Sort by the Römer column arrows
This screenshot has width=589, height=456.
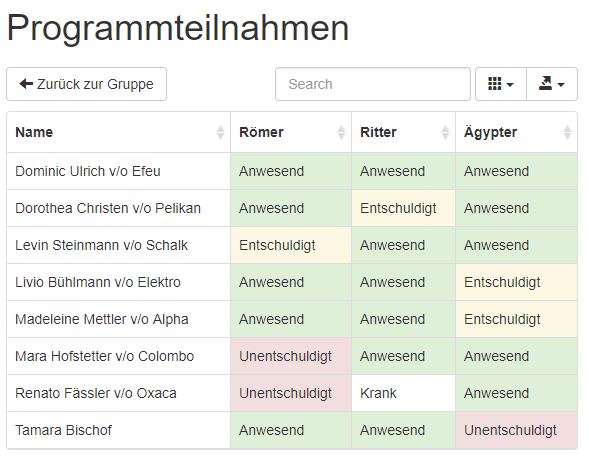tap(341, 132)
